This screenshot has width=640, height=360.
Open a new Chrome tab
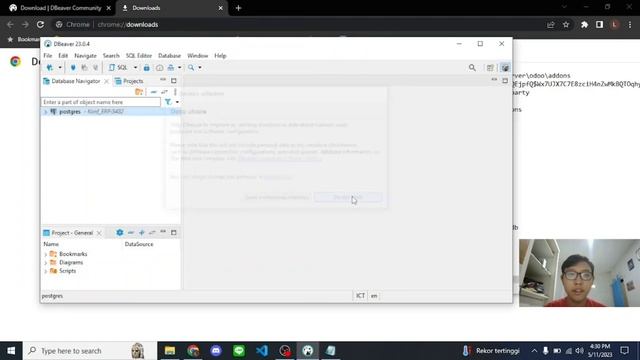pyautogui.click(x=238, y=8)
